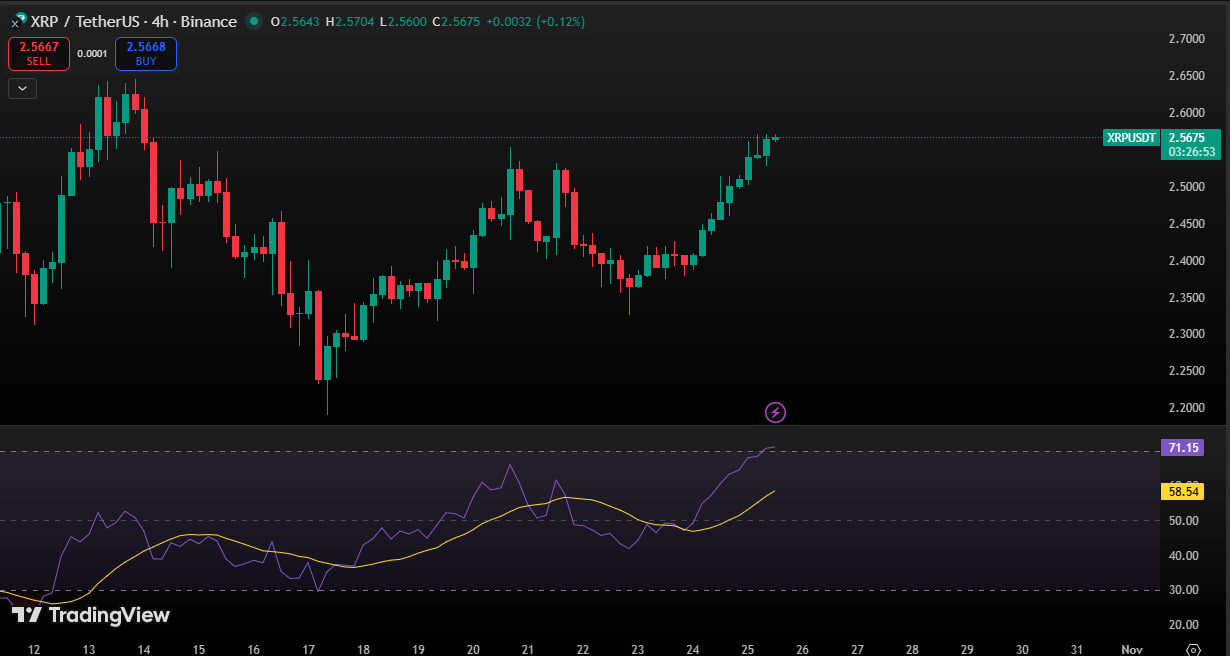The height and width of the screenshot is (656, 1230).
Task: Collapse the indicator legend with chevron button
Action: click(x=23, y=88)
